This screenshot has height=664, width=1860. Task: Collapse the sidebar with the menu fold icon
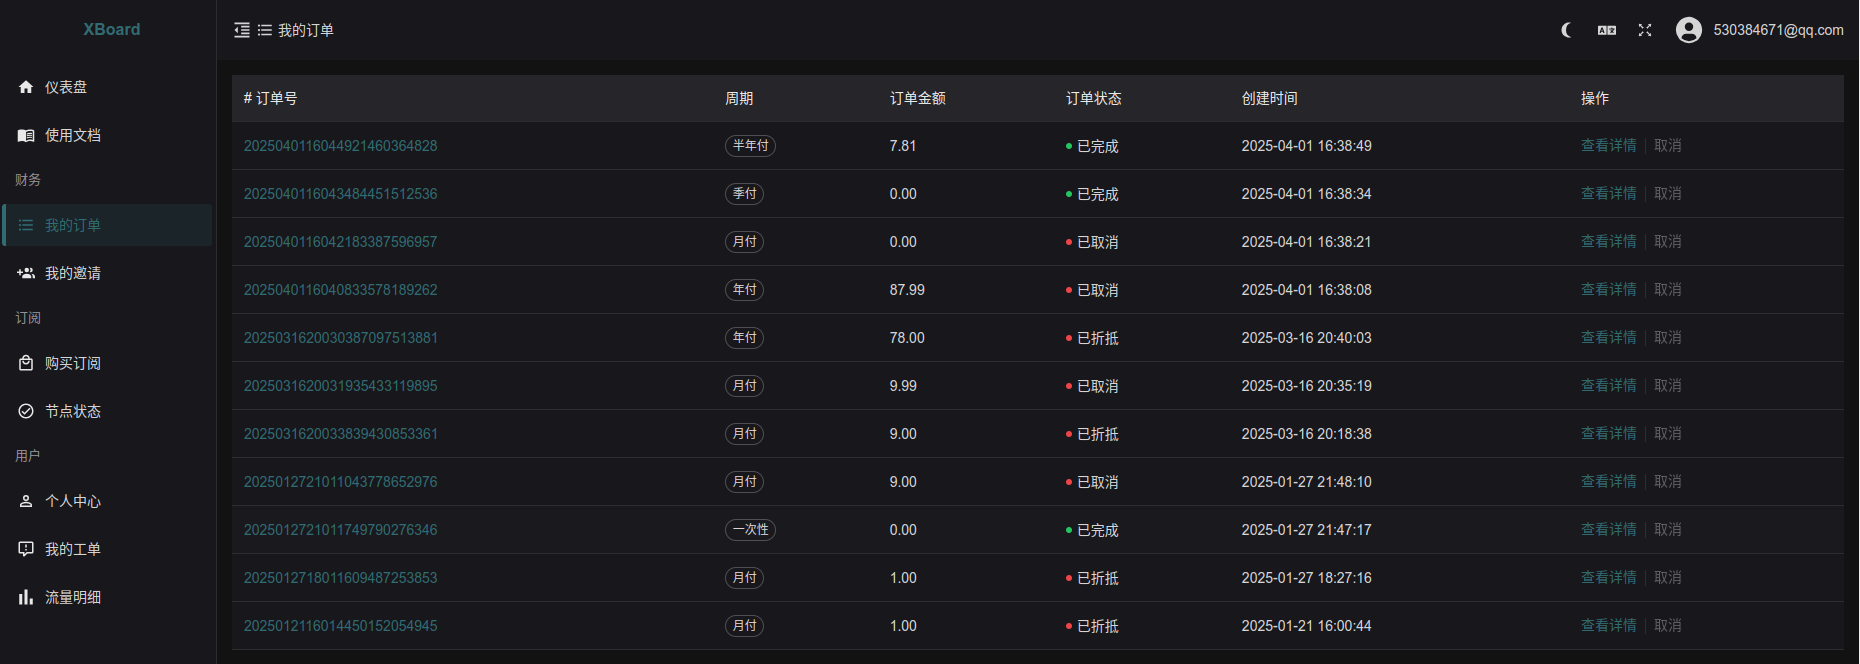[242, 30]
